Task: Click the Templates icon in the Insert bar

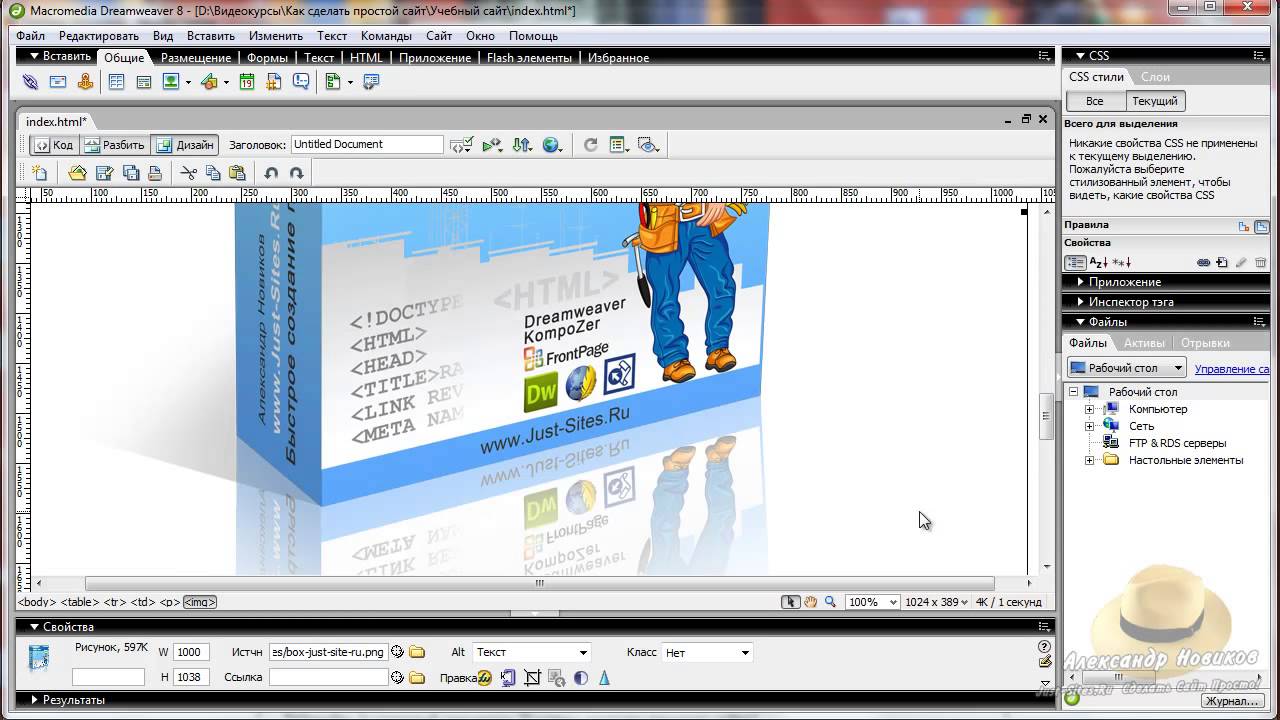Action: coord(333,82)
